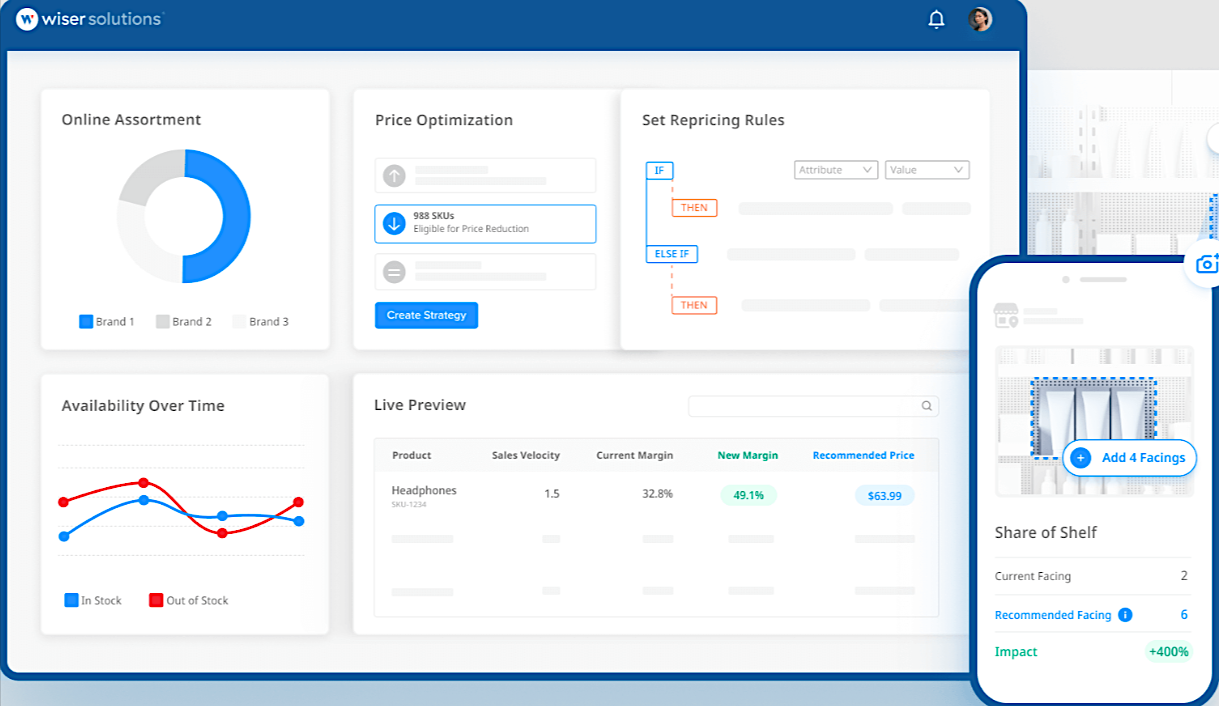The width and height of the screenshot is (1219, 706).
Task: Click the Set Repricing Rules title
Action: pyautogui.click(x=713, y=120)
